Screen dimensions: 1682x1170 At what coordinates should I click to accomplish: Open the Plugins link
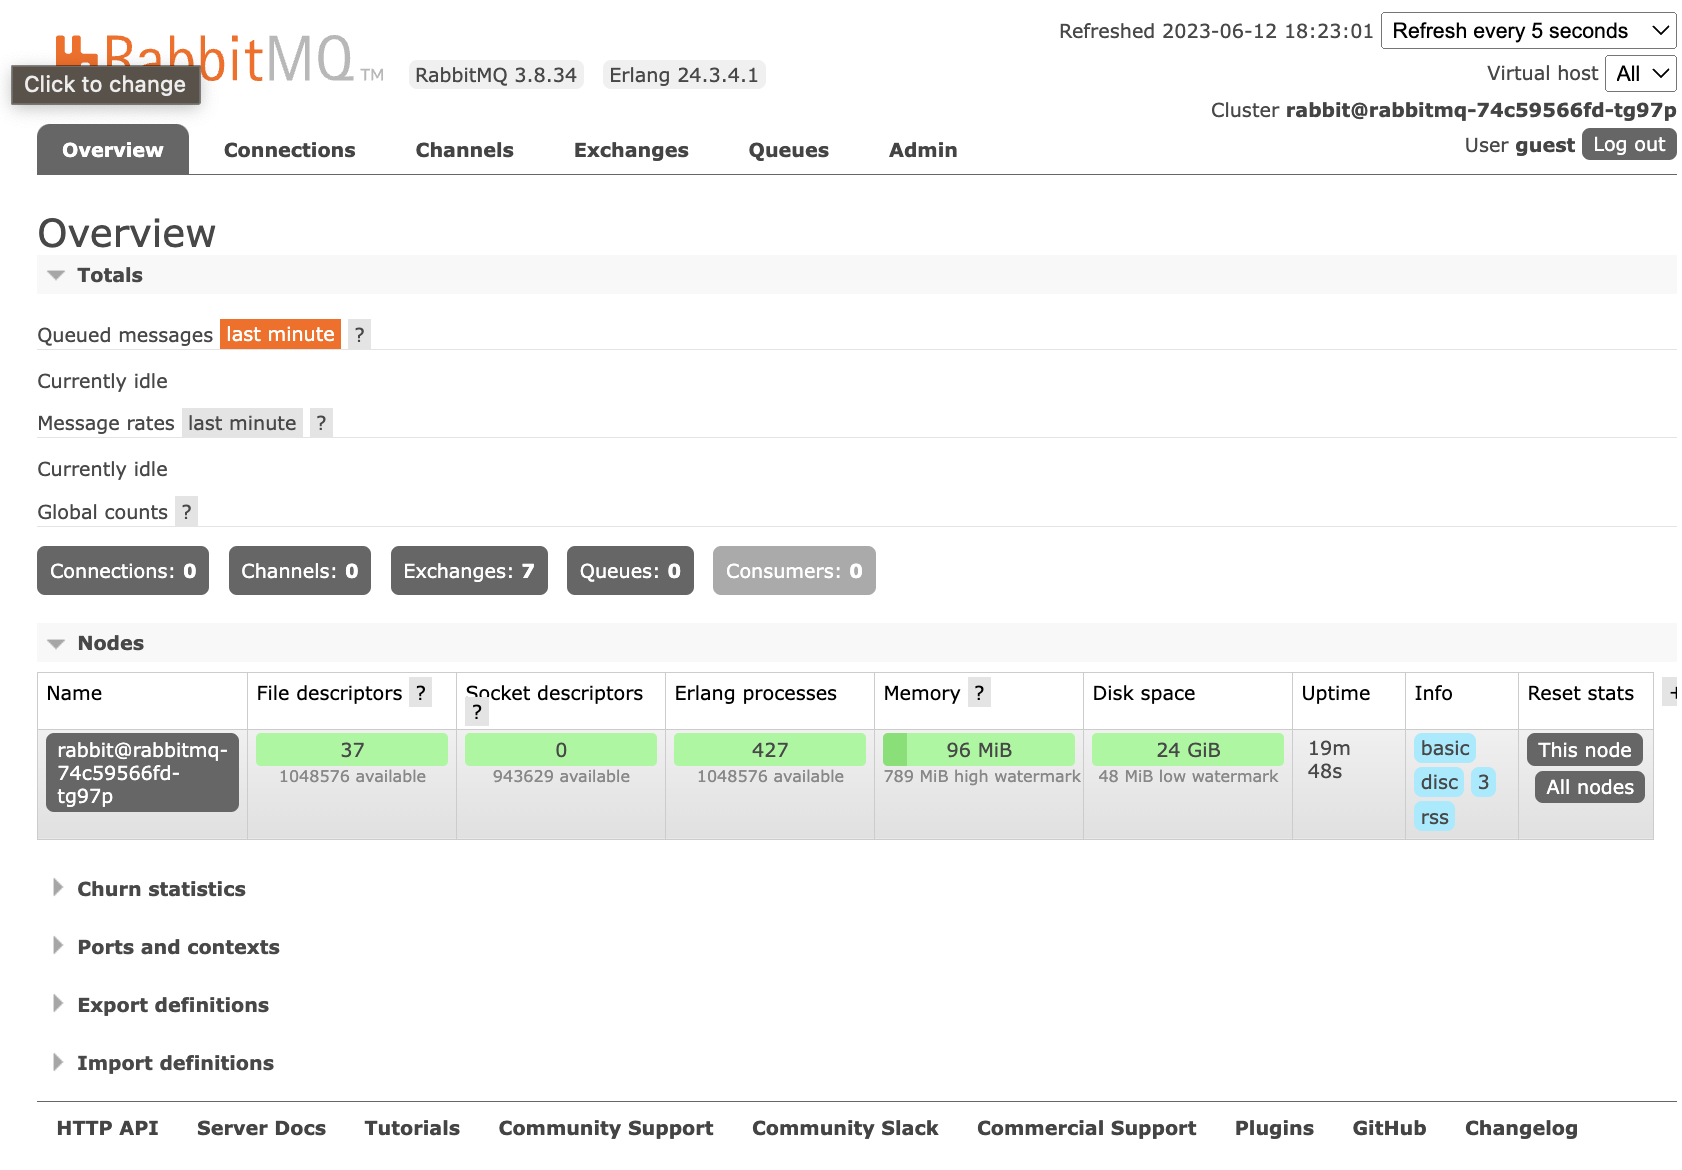click(1274, 1128)
